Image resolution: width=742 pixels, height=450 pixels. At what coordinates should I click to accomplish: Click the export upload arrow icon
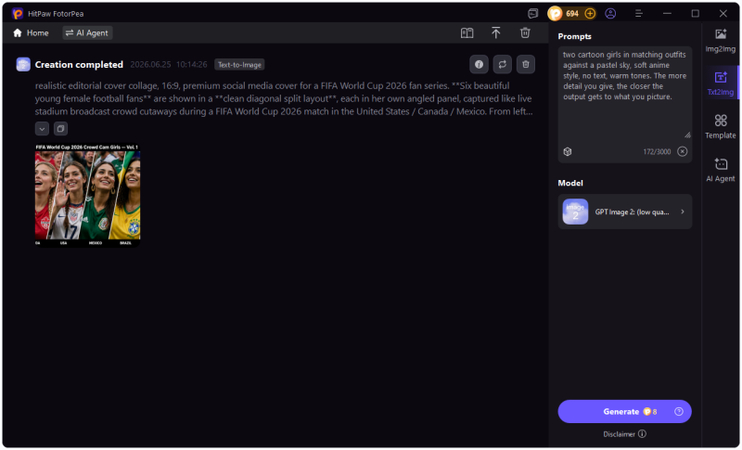coord(495,33)
